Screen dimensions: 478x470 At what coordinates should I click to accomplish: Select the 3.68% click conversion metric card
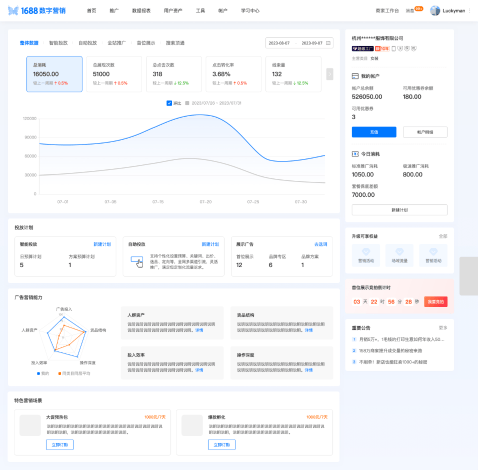coord(234,74)
